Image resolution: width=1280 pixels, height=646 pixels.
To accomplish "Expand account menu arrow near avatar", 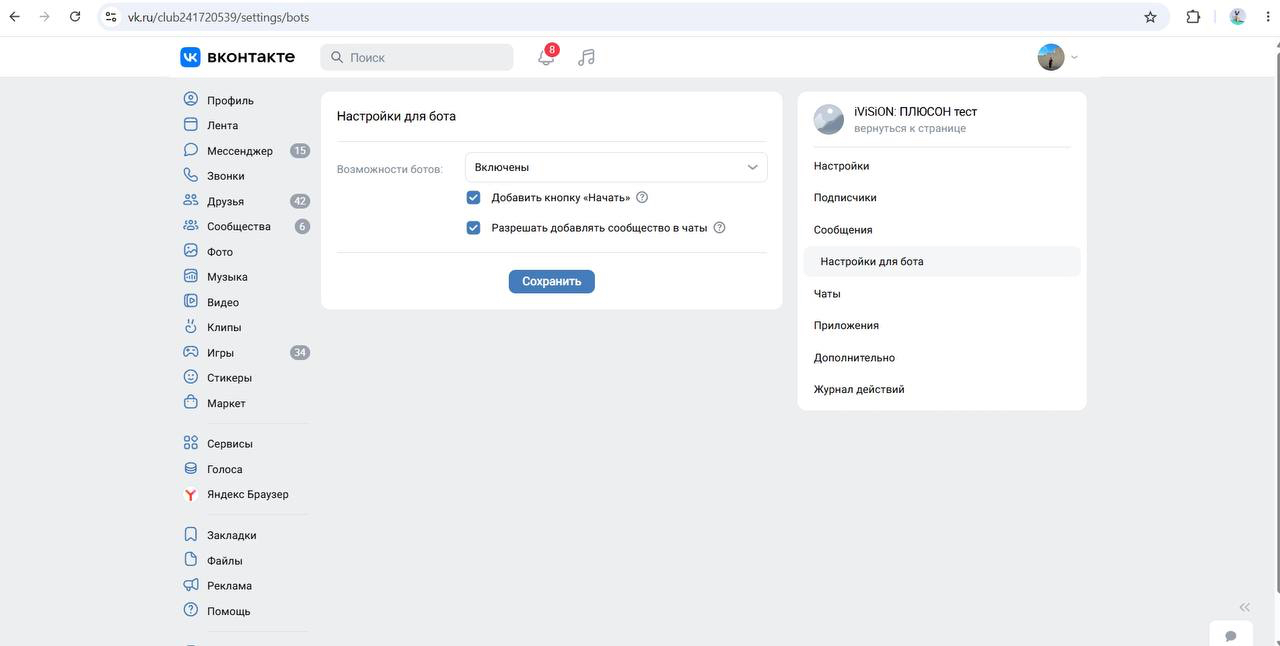I will pyautogui.click(x=1074, y=57).
